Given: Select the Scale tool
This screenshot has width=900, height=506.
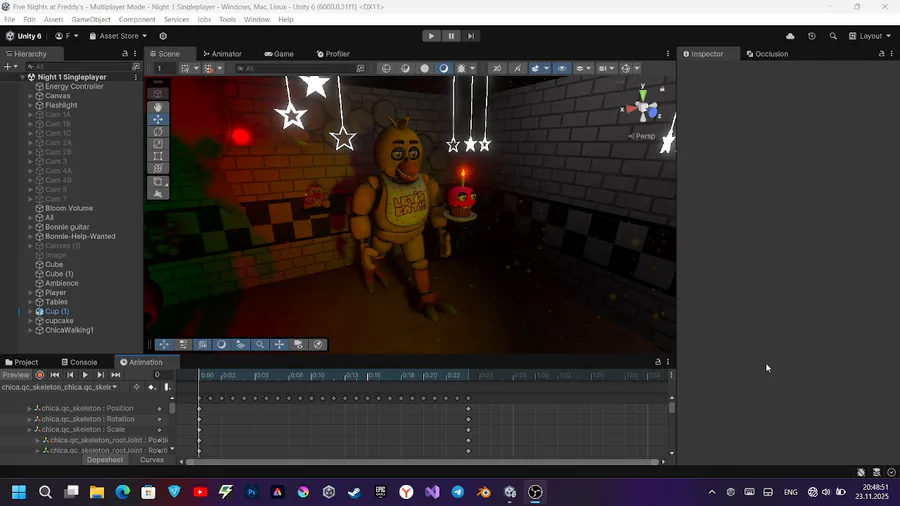Looking at the screenshot, I should pyautogui.click(x=158, y=144).
